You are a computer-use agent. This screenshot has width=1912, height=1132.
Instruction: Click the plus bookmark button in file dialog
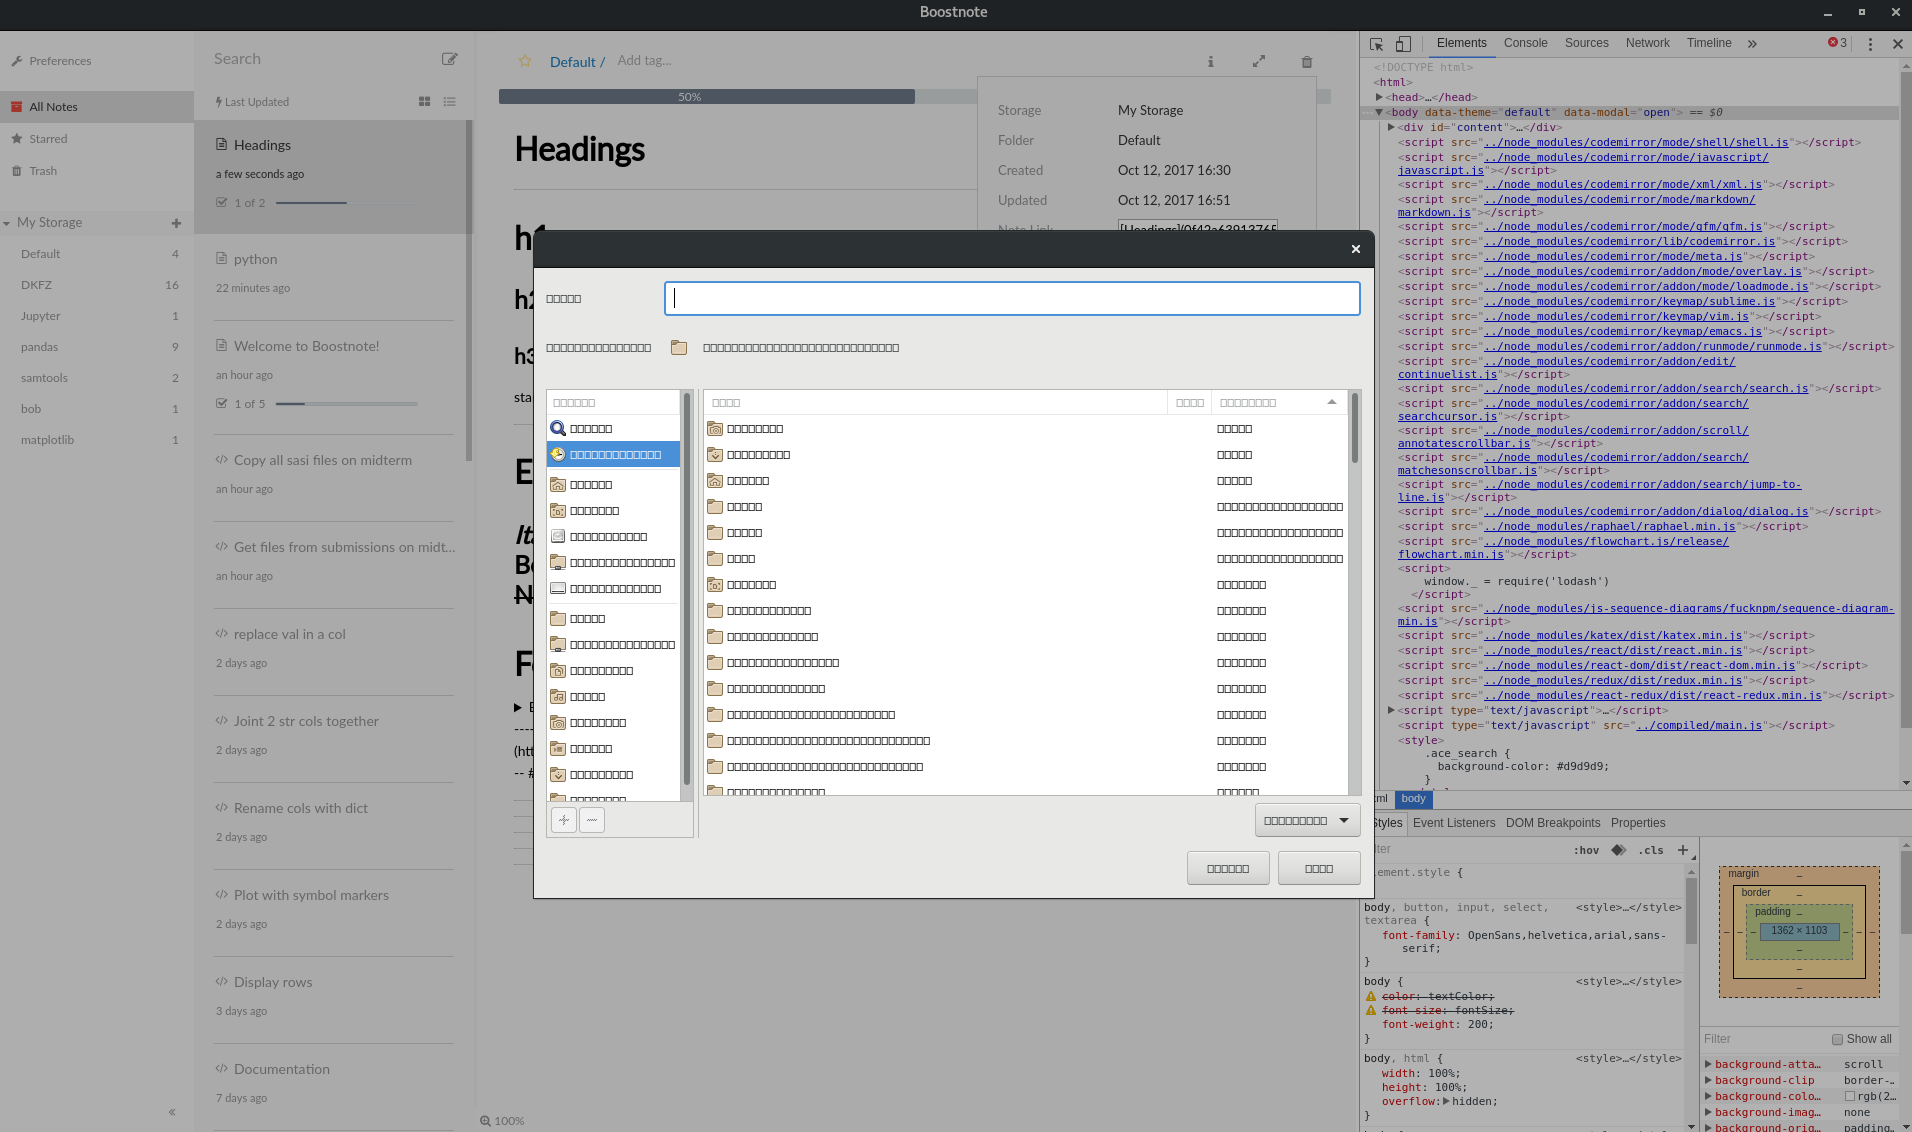pos(564,820)
